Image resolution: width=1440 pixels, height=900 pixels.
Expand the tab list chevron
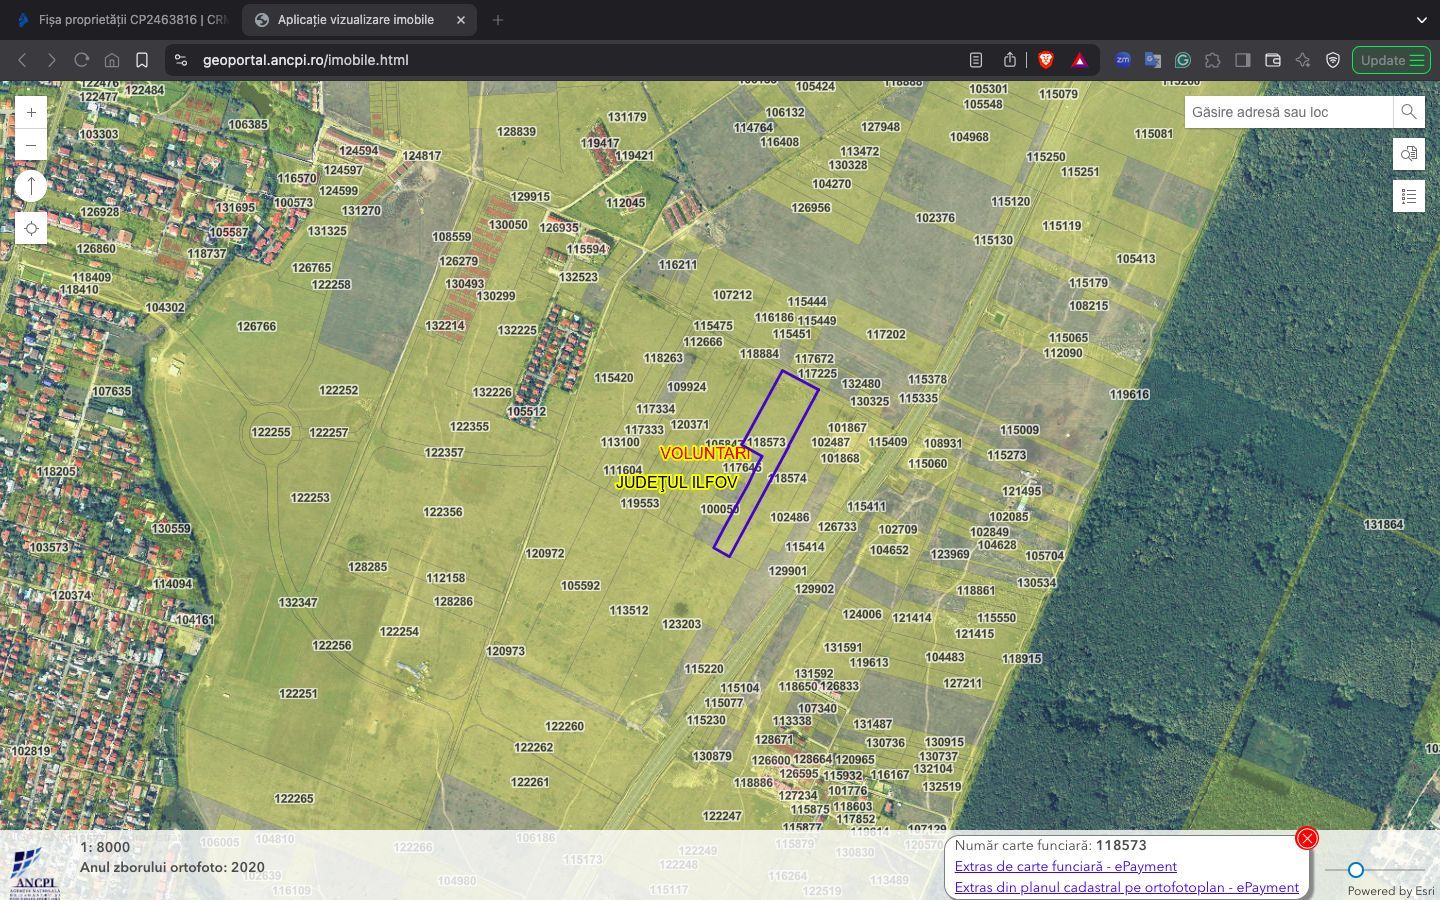(1421, 20)
